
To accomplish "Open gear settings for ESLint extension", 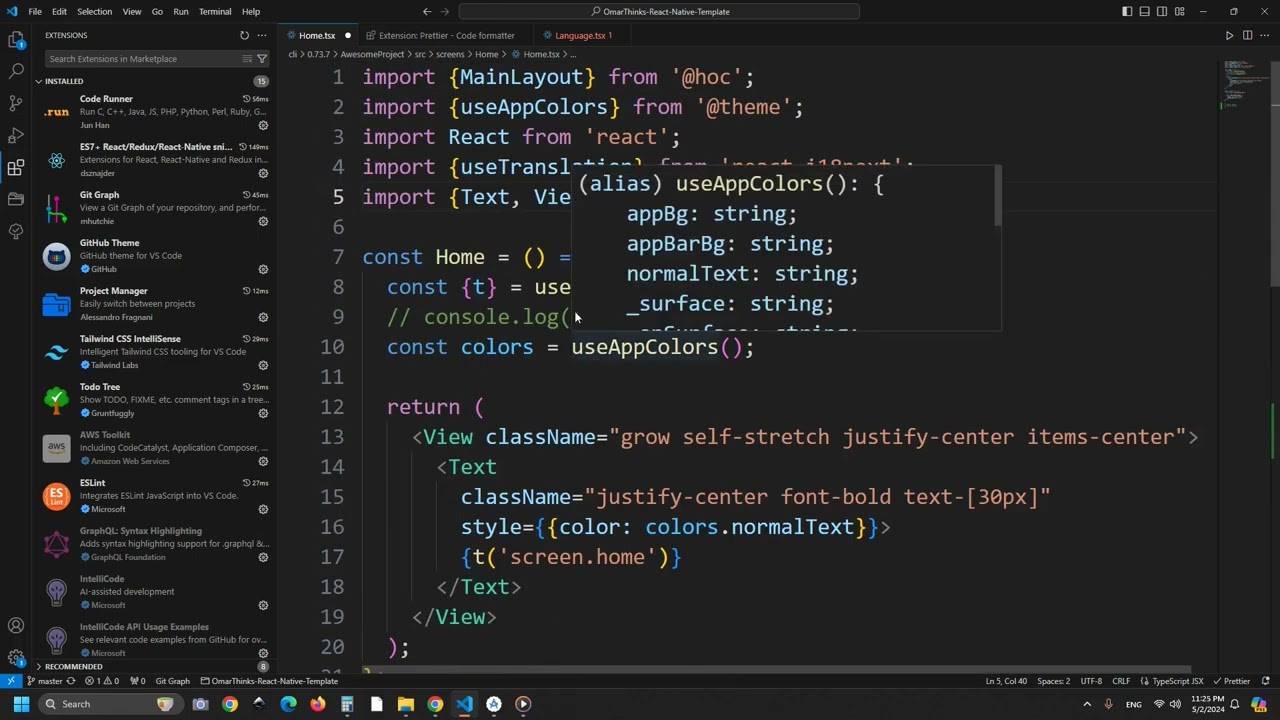I will point(263,509).
